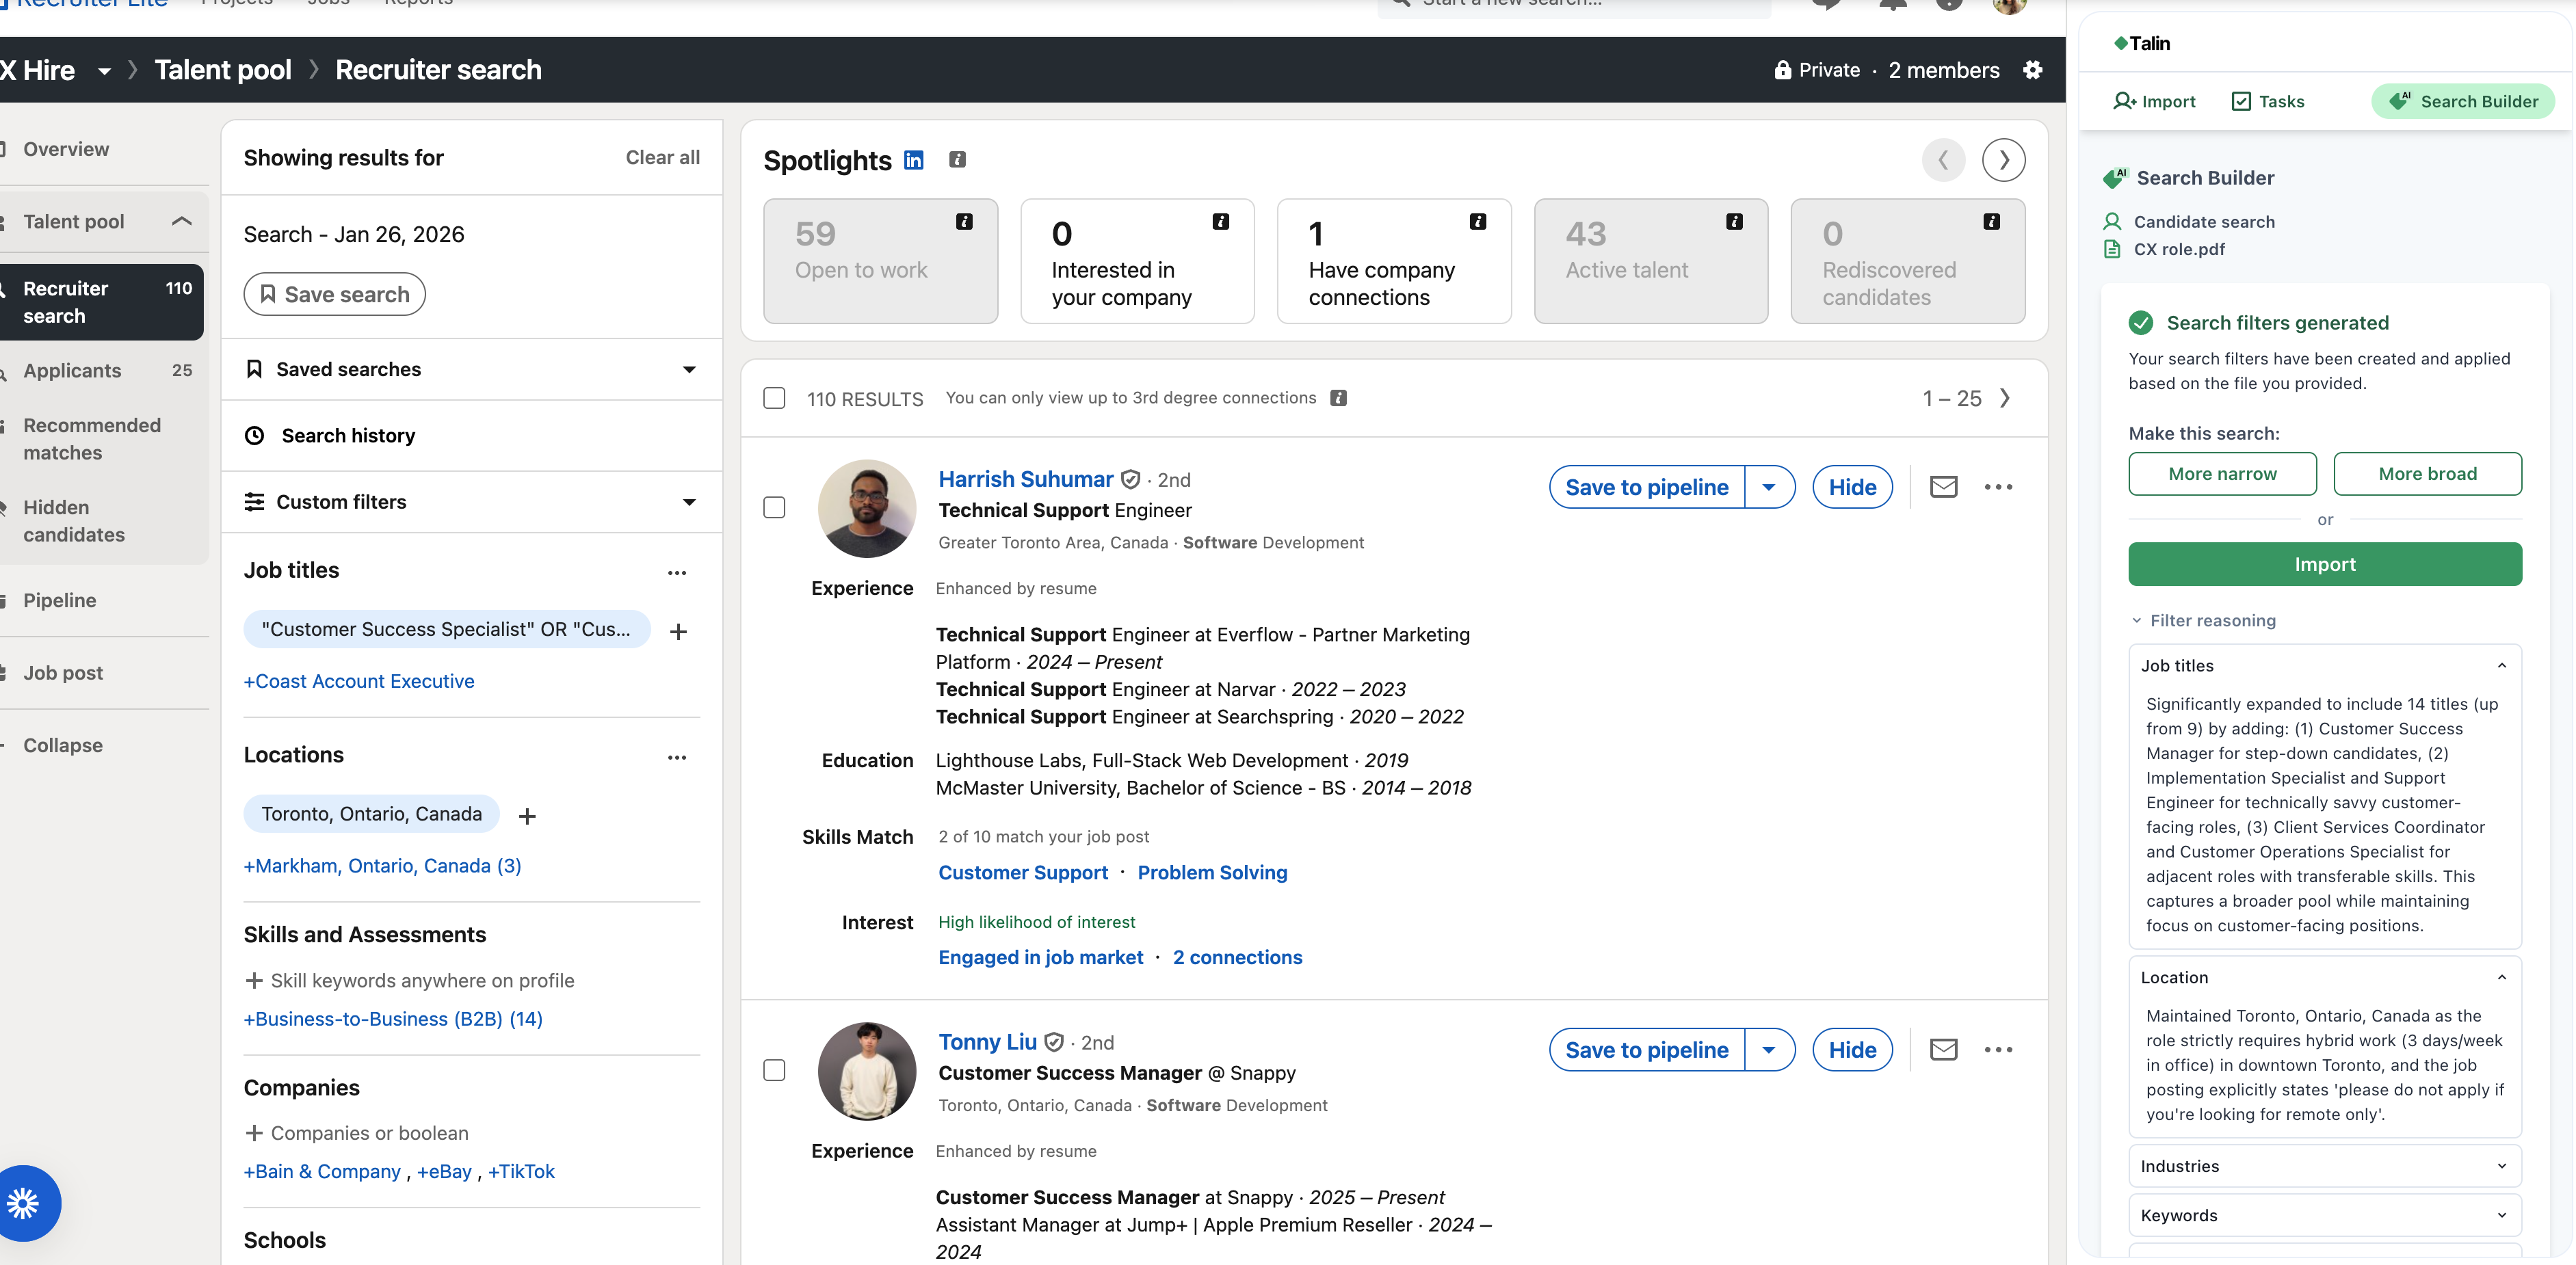
Task: Send message to Harrish Suhumar via envelope icon
Action: click(x=1942, y=487)
